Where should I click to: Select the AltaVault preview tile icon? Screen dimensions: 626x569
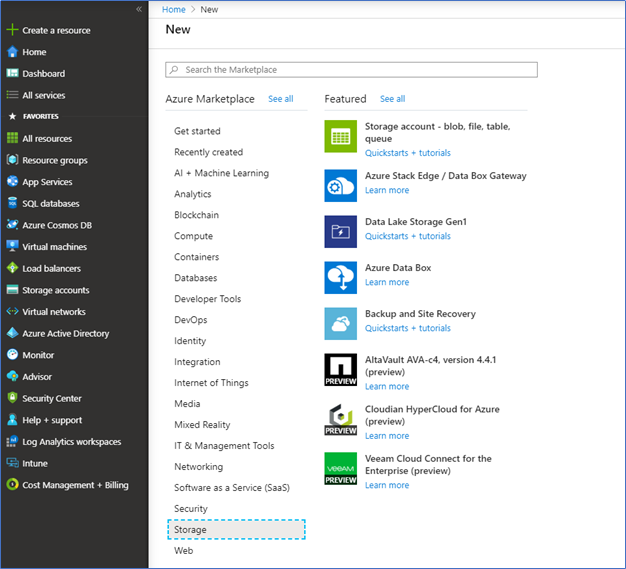point(341,369)
